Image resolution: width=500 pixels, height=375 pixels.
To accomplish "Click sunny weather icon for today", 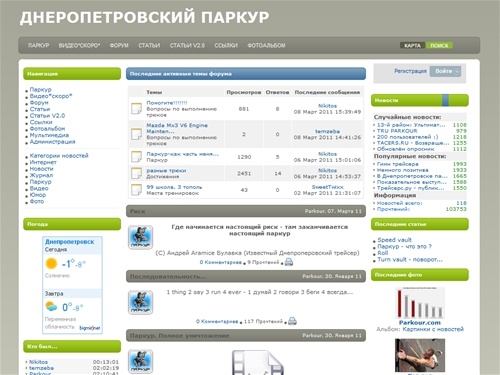I will click(51, 264).
